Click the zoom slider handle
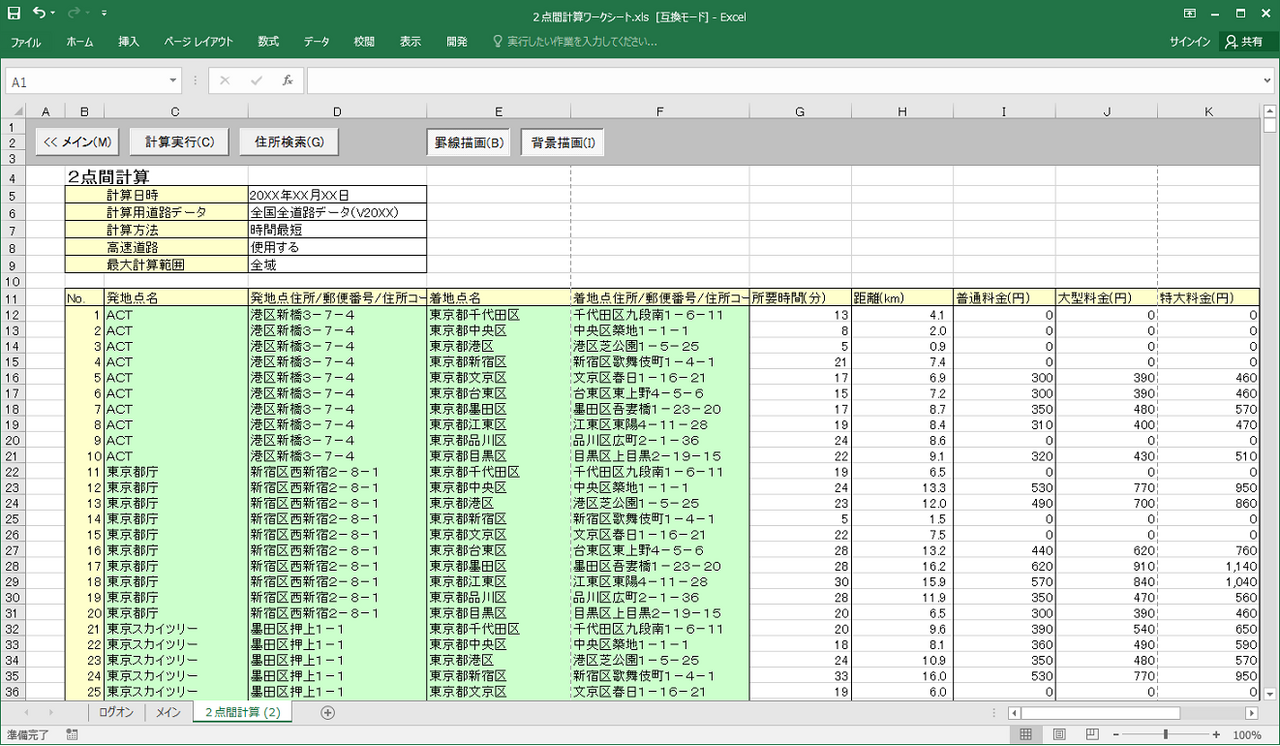This screenshot has height=746, width=1280. [1166, 735]
